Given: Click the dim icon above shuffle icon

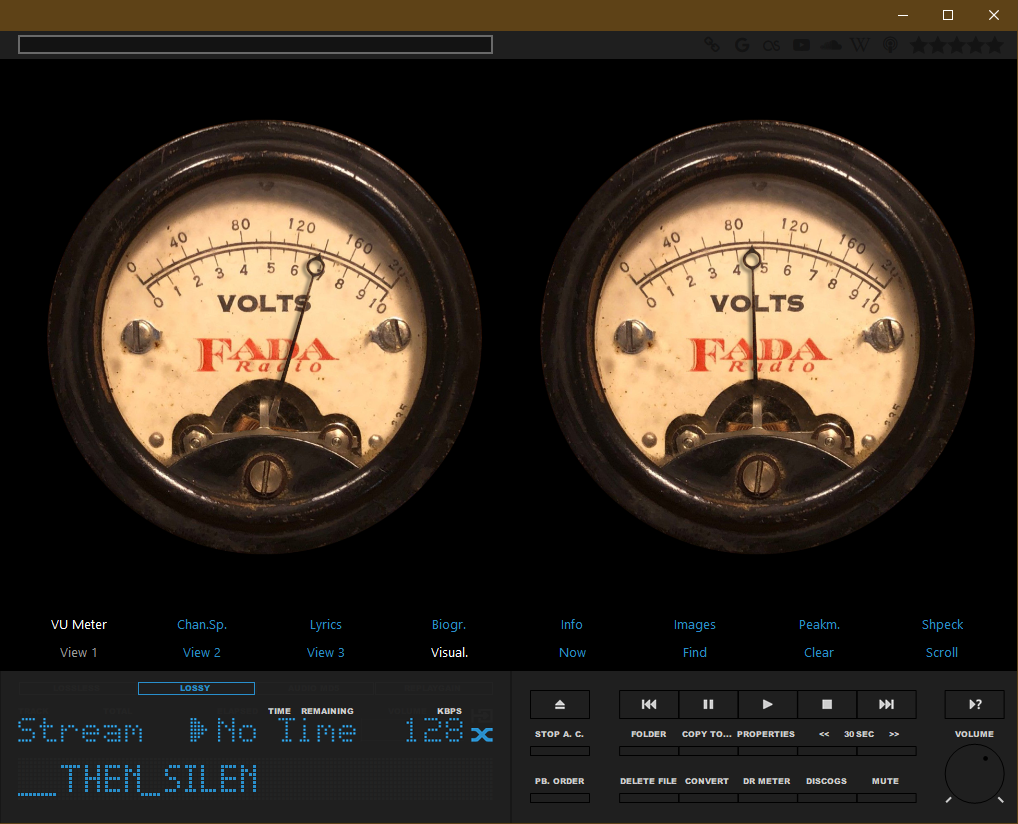Looking at the screenshot, I should [482, 716].
